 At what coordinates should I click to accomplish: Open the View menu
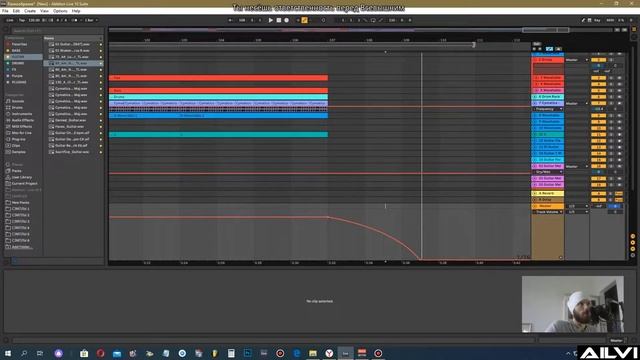(44, 11)
